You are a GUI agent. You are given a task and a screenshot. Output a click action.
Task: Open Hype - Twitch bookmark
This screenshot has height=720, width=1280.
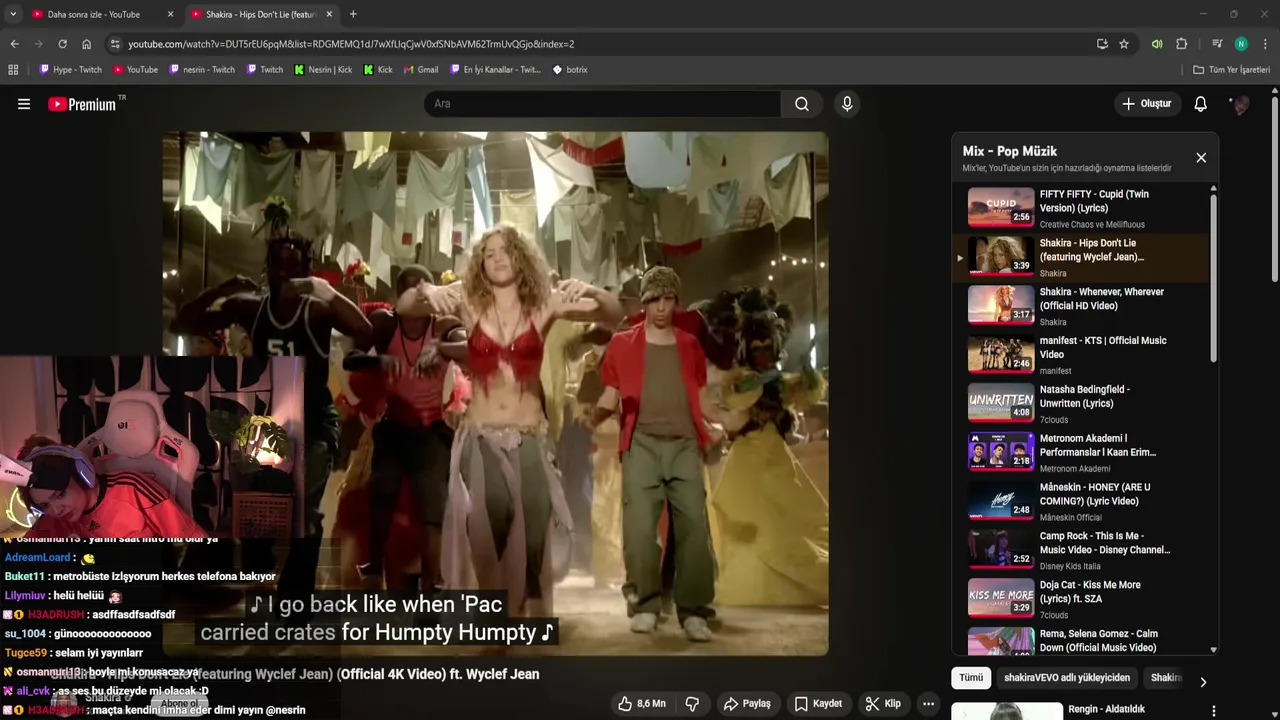tap(70, 70)
